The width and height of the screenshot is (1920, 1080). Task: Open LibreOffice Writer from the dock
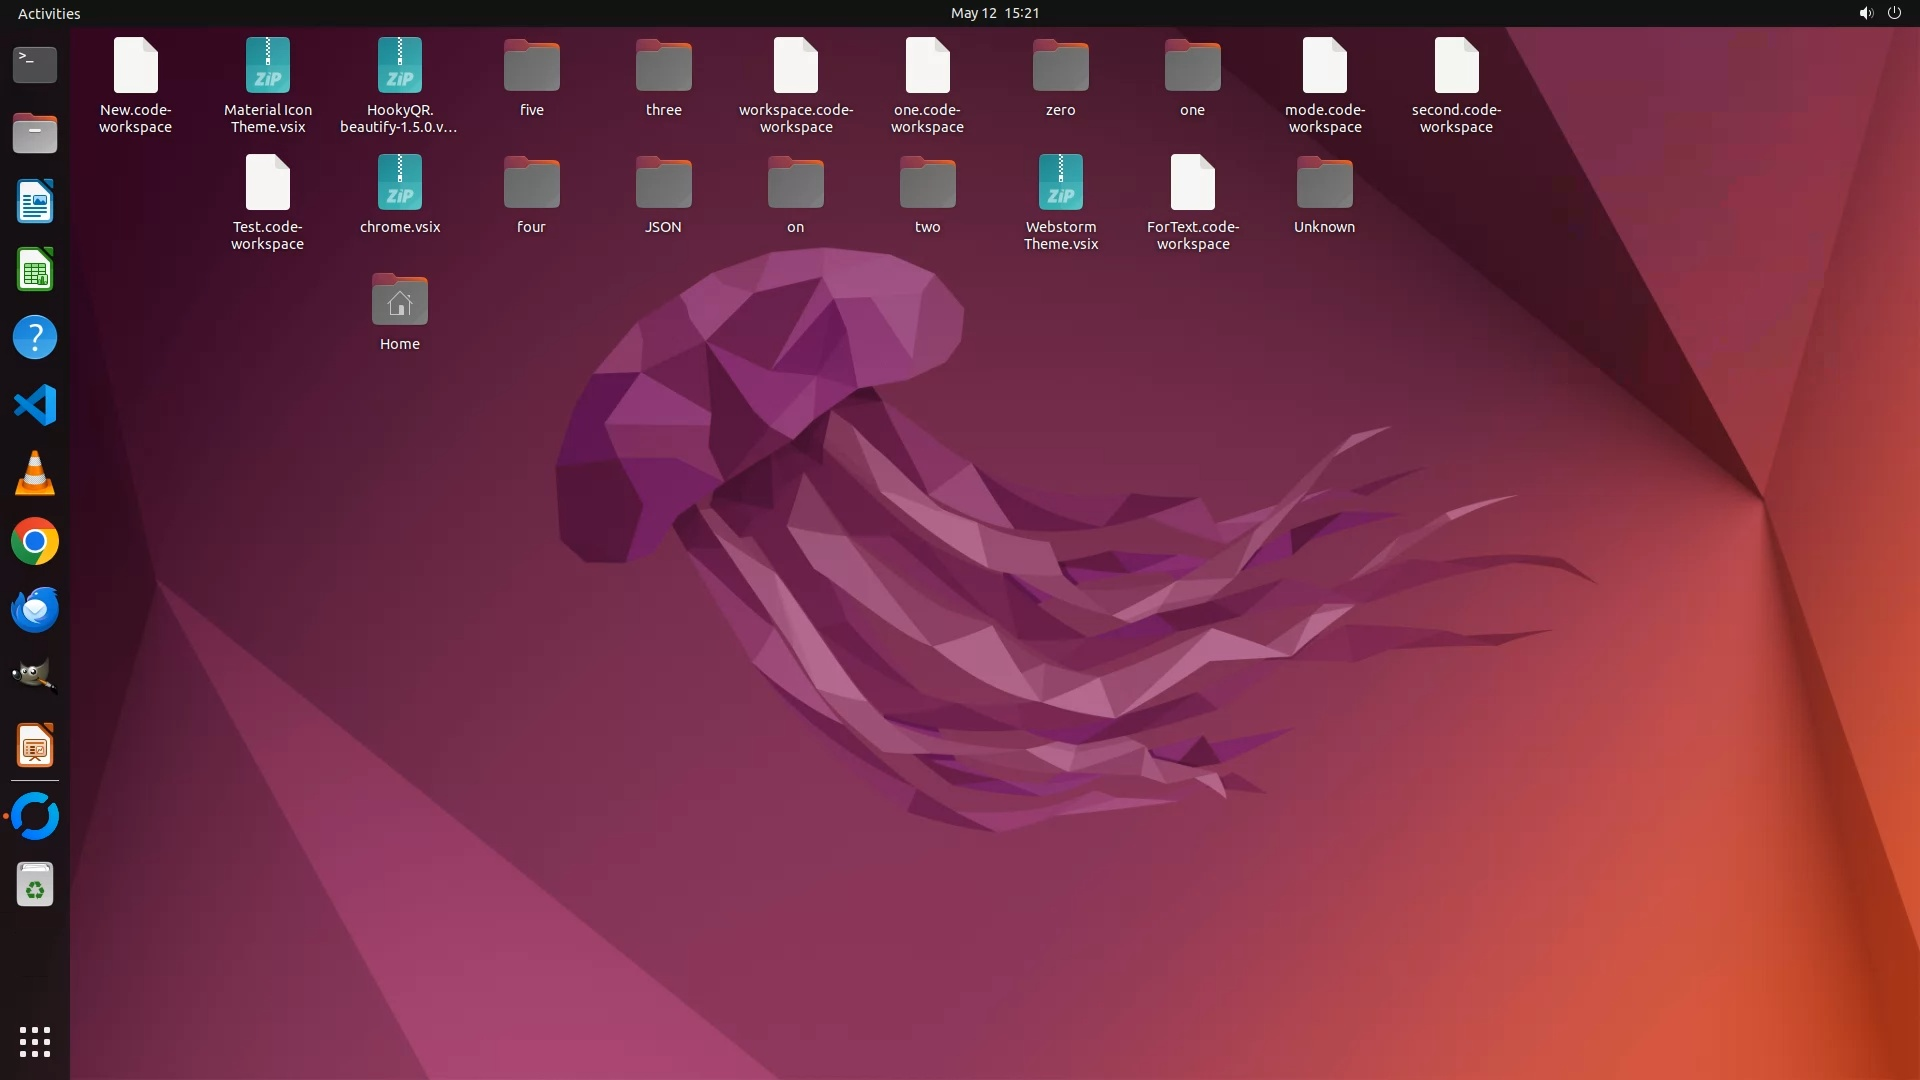(35, 202)
